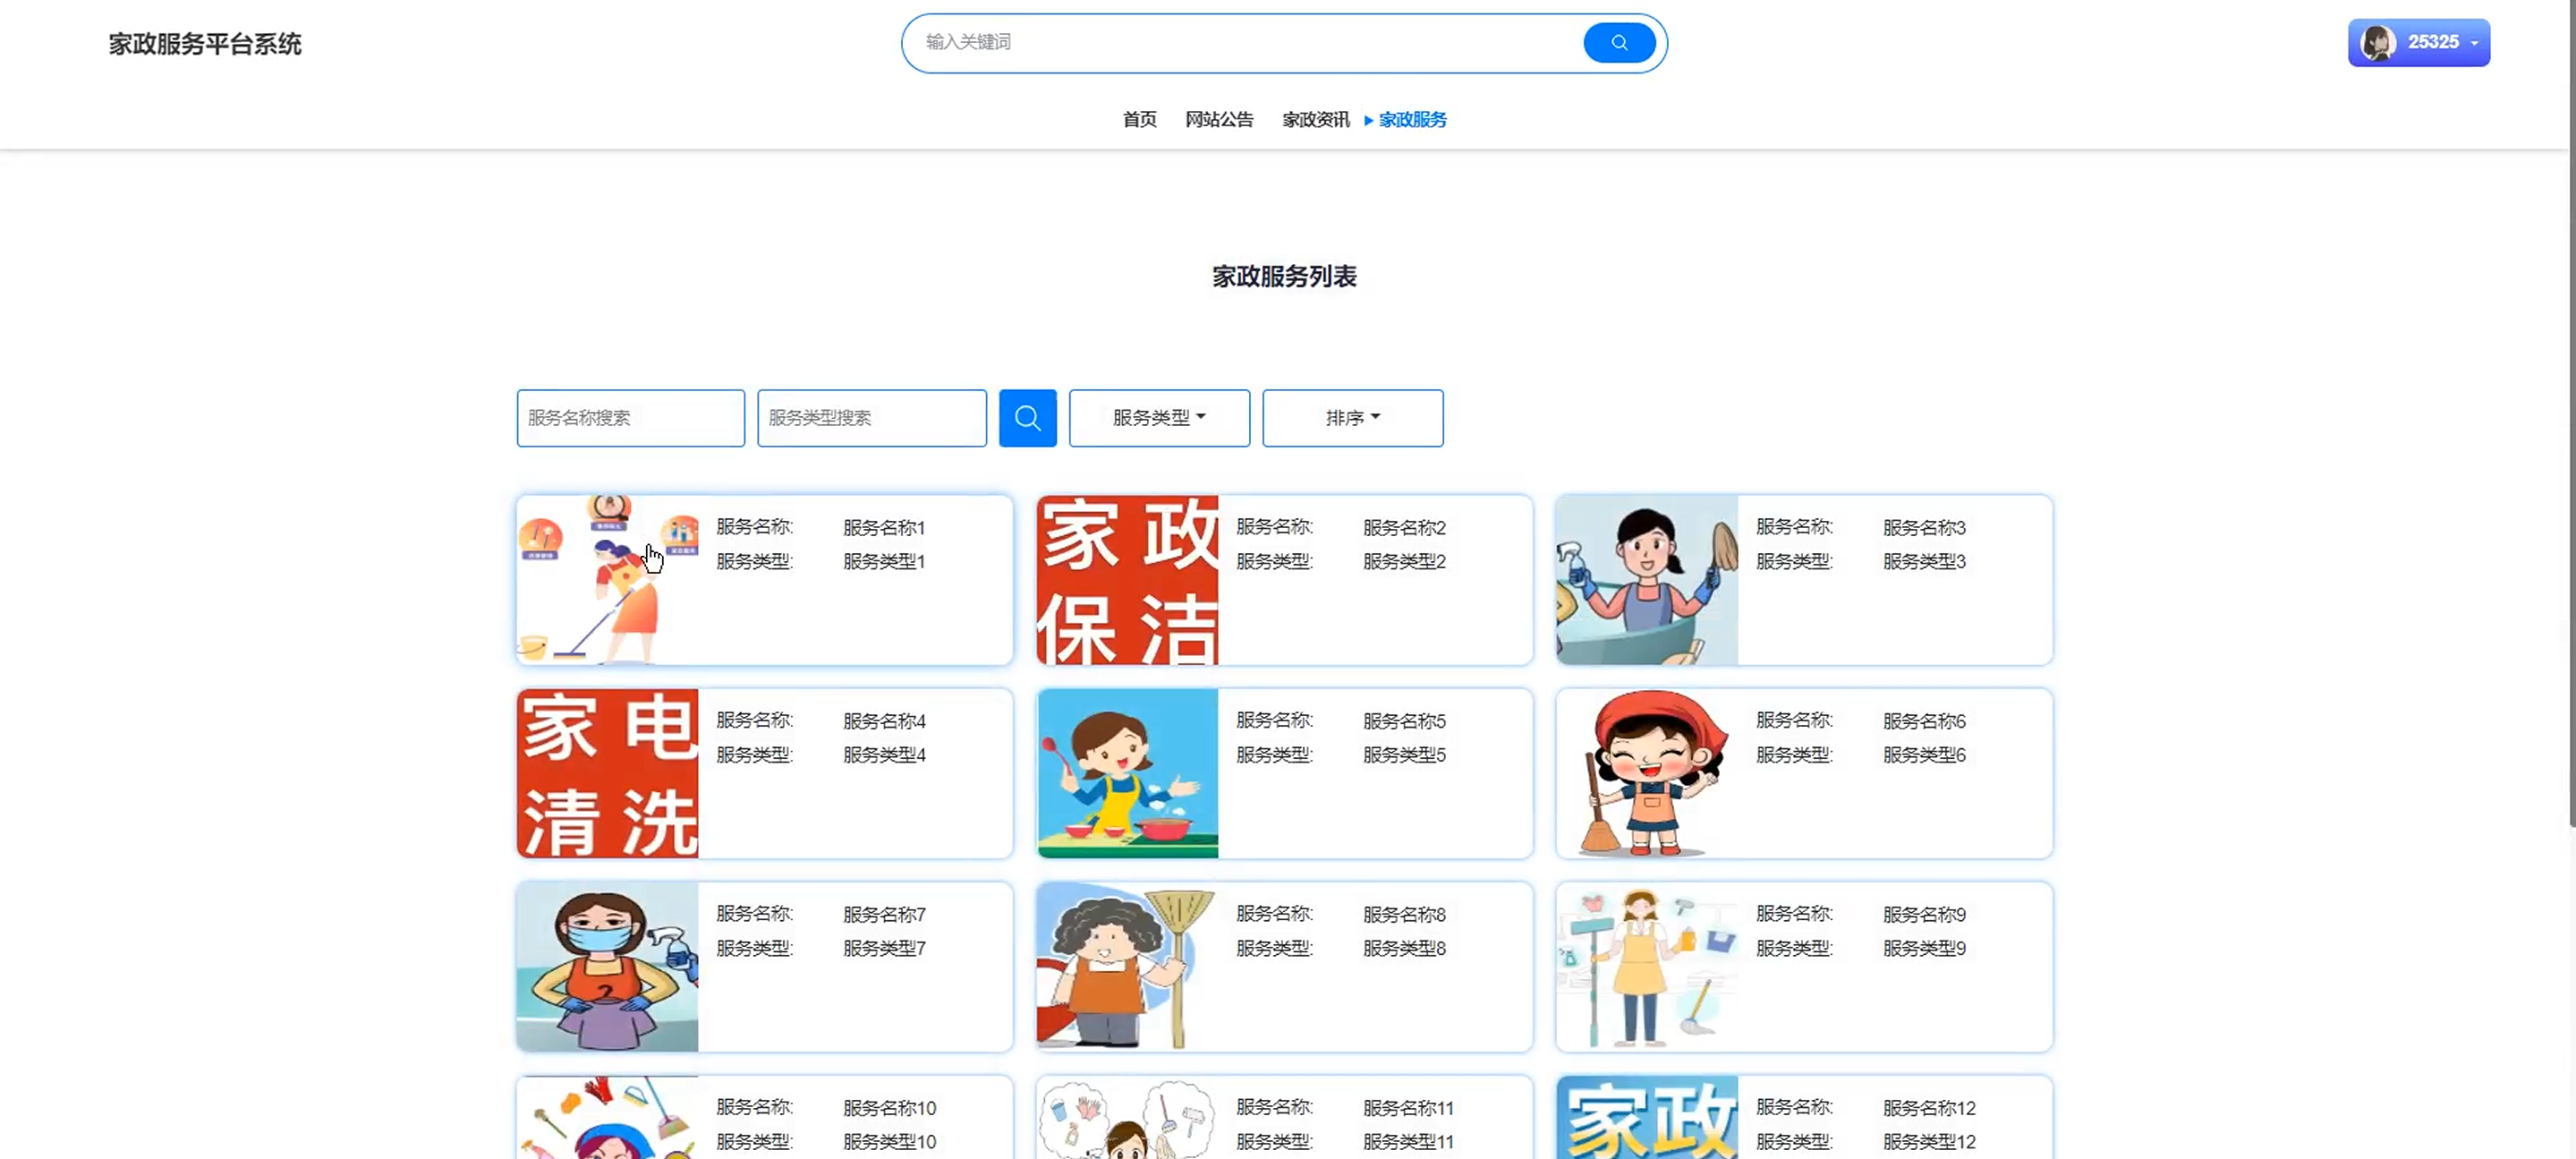
Task: Go to the 首页 menu item
Action: point(1139,120)
